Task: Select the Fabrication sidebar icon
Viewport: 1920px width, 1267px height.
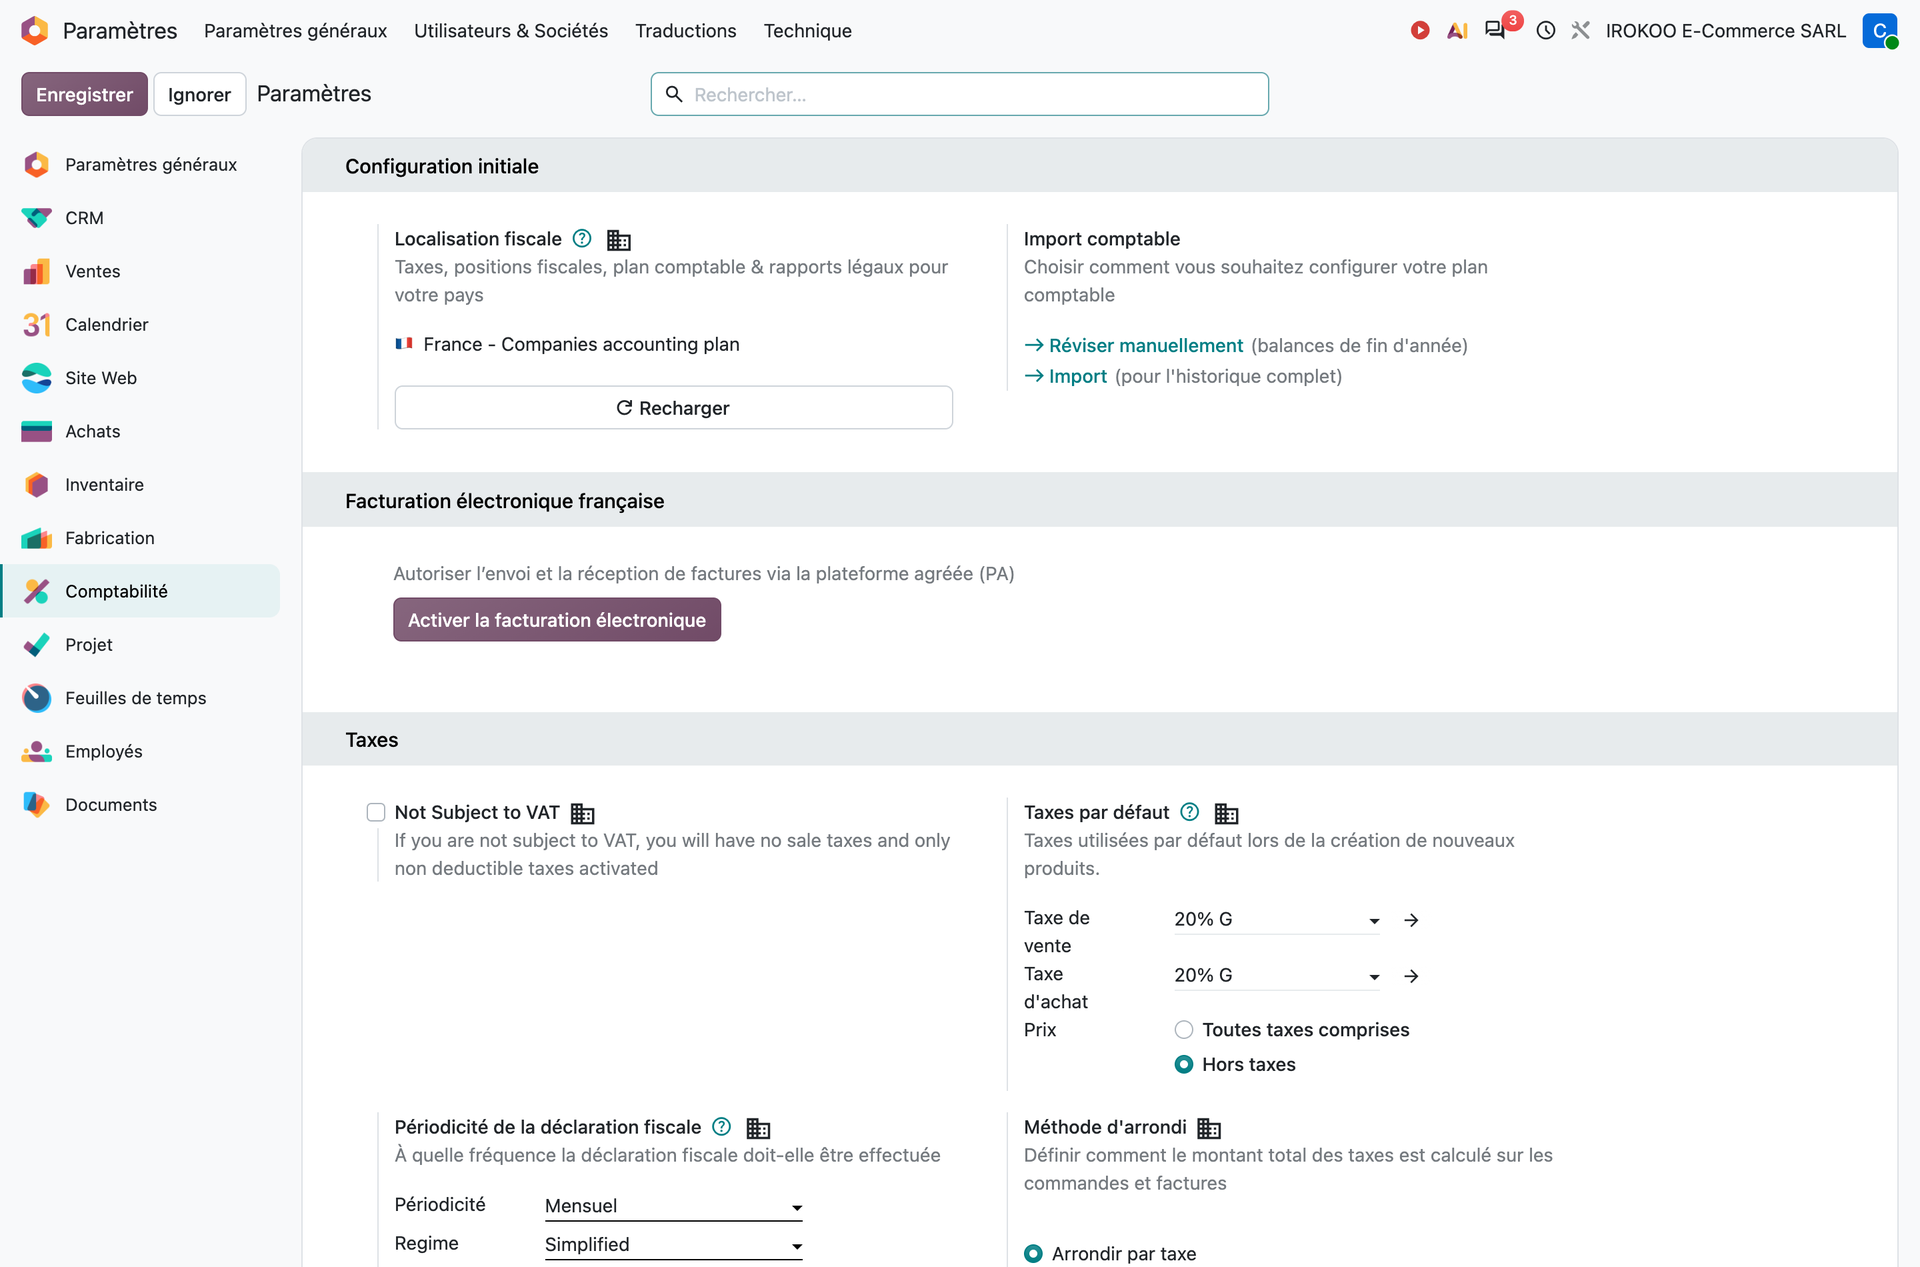Action: pos(37,538)
